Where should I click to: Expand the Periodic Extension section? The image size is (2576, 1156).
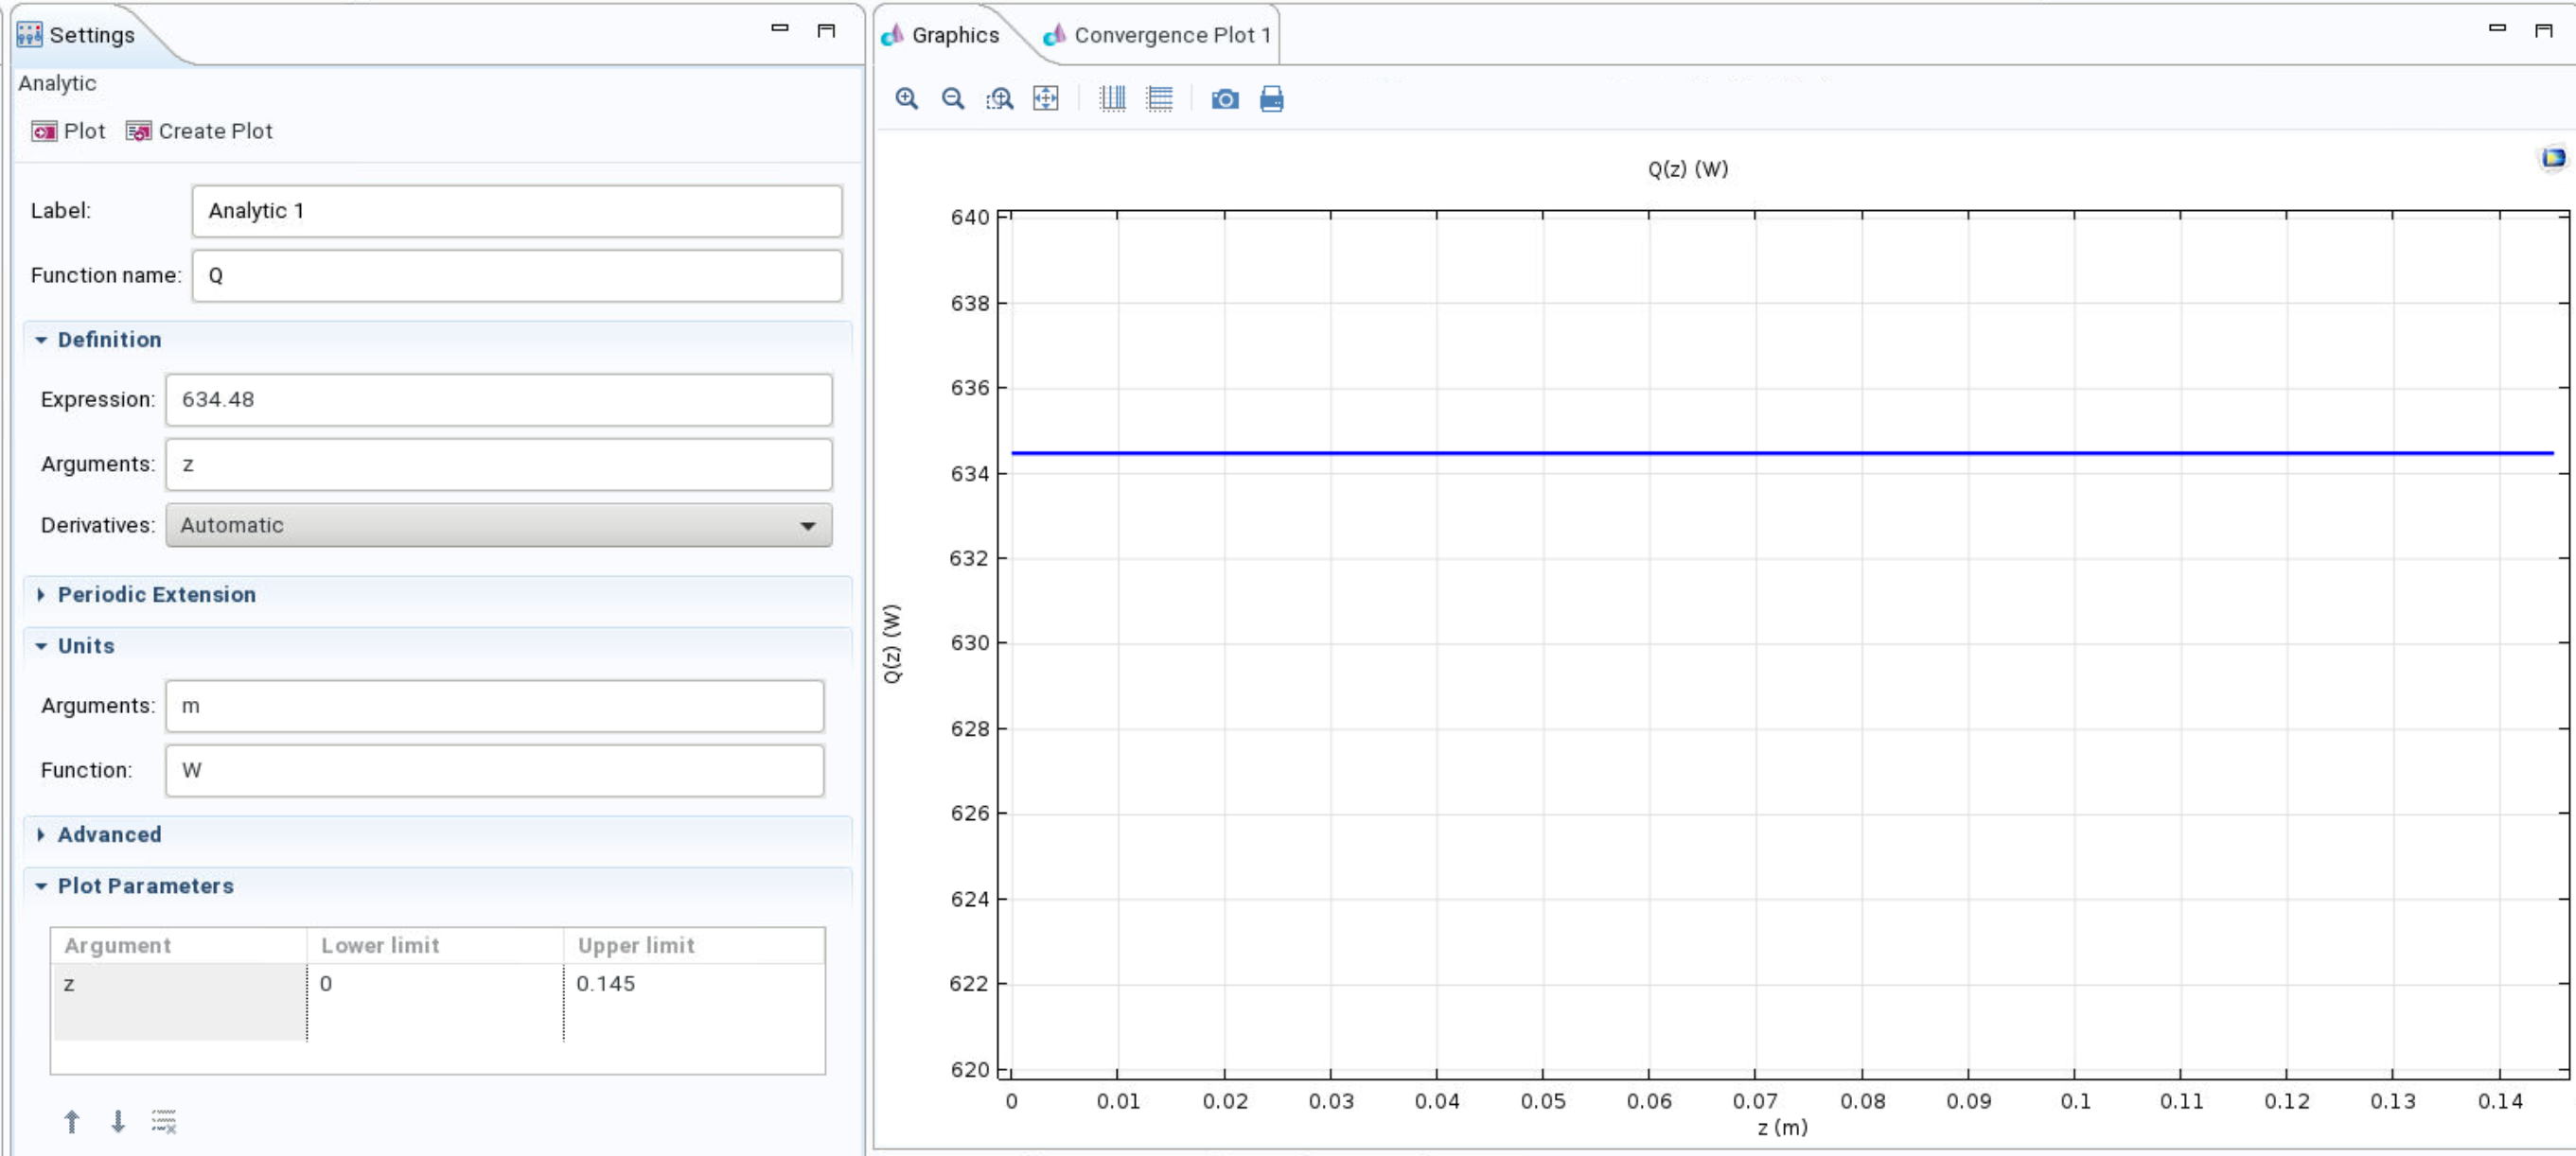[156, 594]
